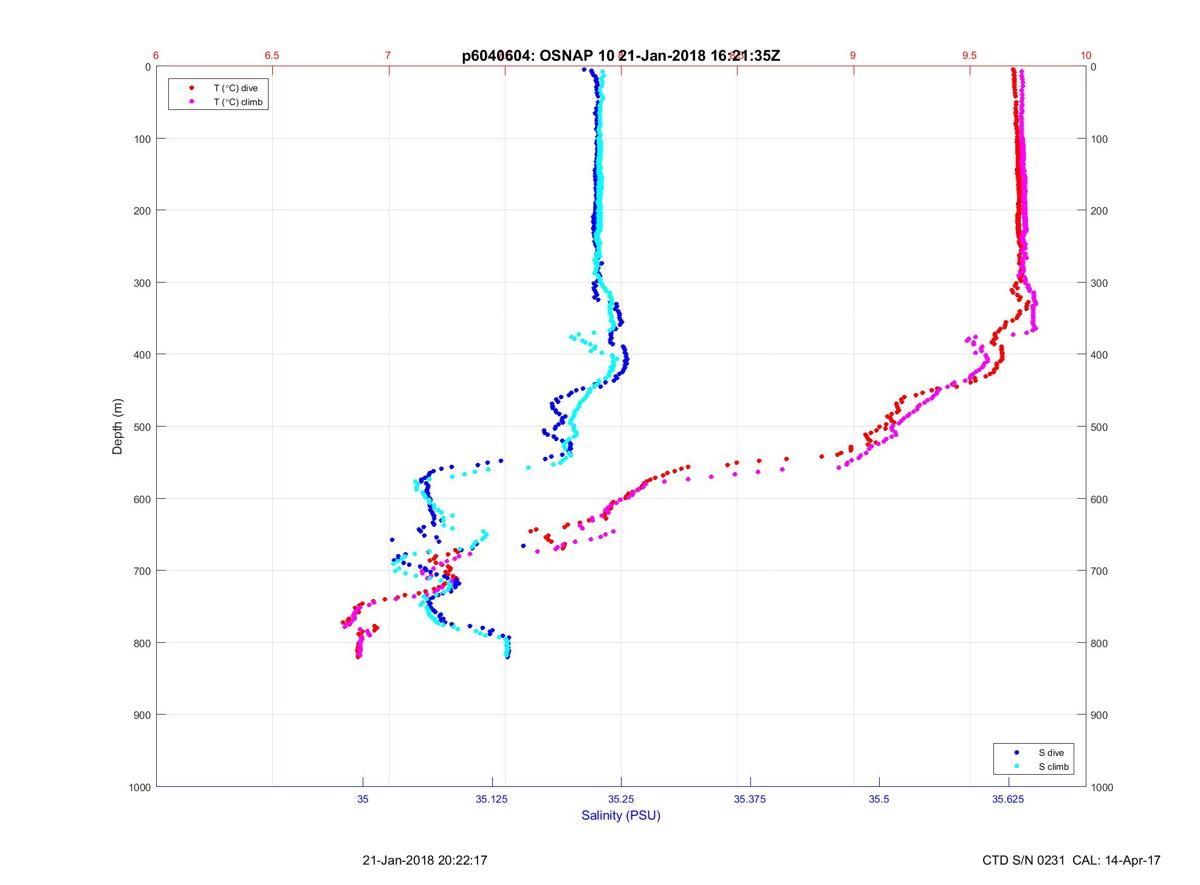Click the left depth tick label 500
The height and width of the screenshot is (885, 1200).
141,427
